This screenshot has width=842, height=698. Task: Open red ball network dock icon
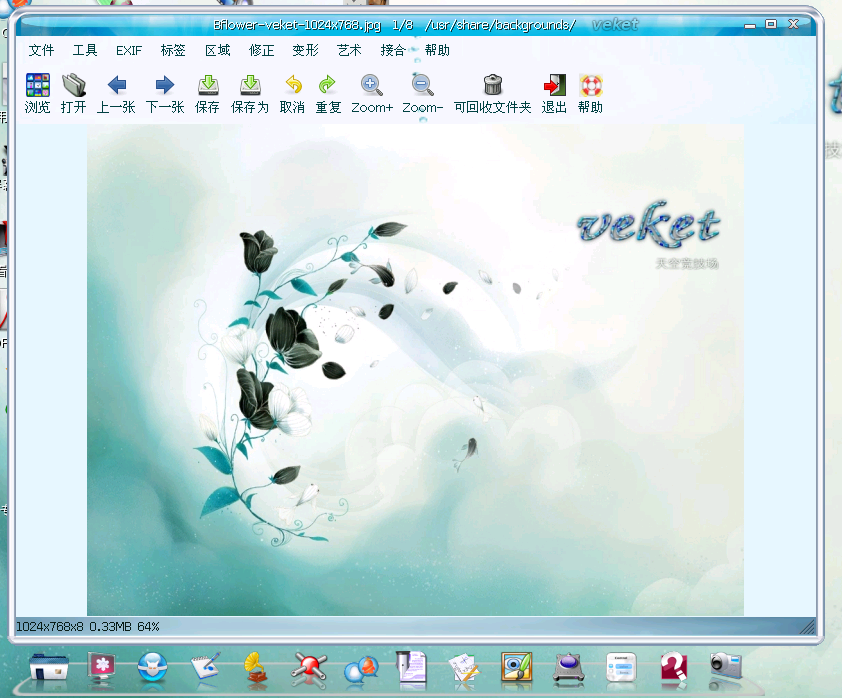click(309, 668)
